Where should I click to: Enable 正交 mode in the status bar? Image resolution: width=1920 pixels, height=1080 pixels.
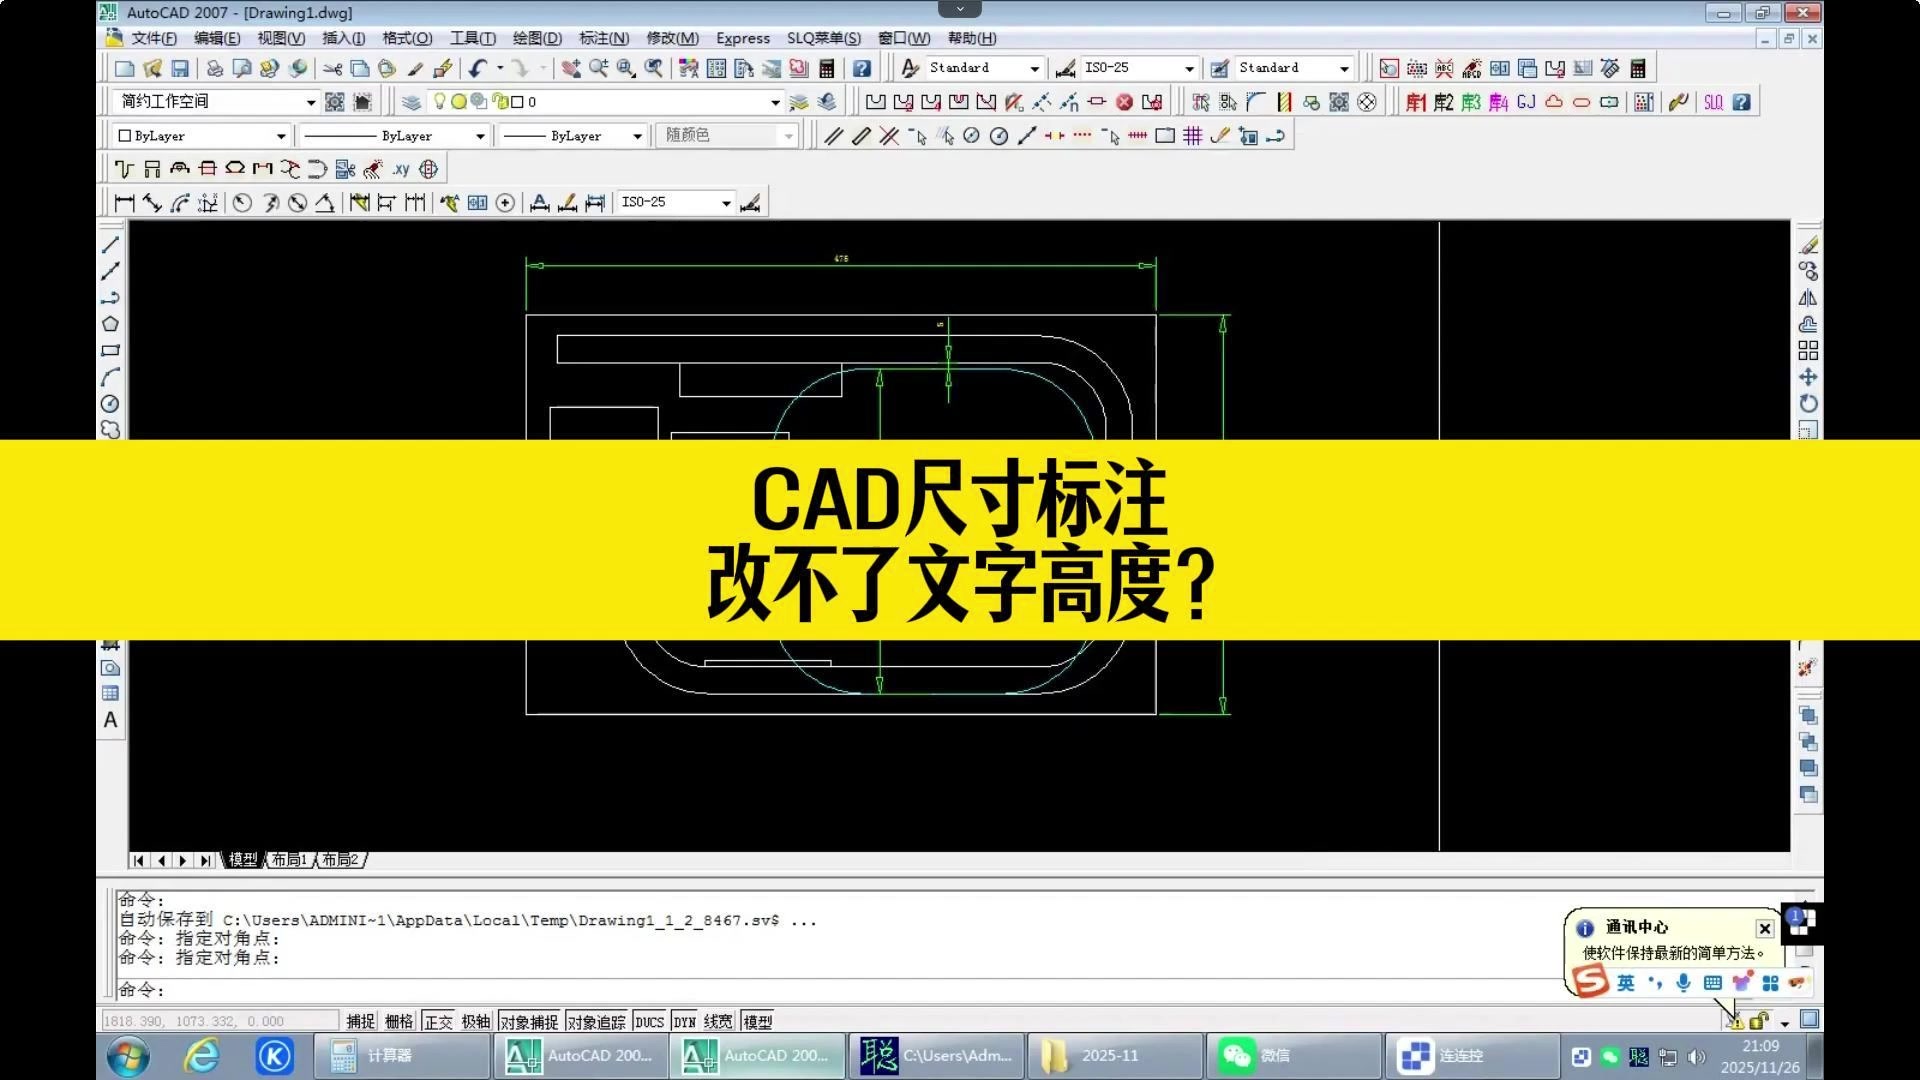click(436, 1021)
